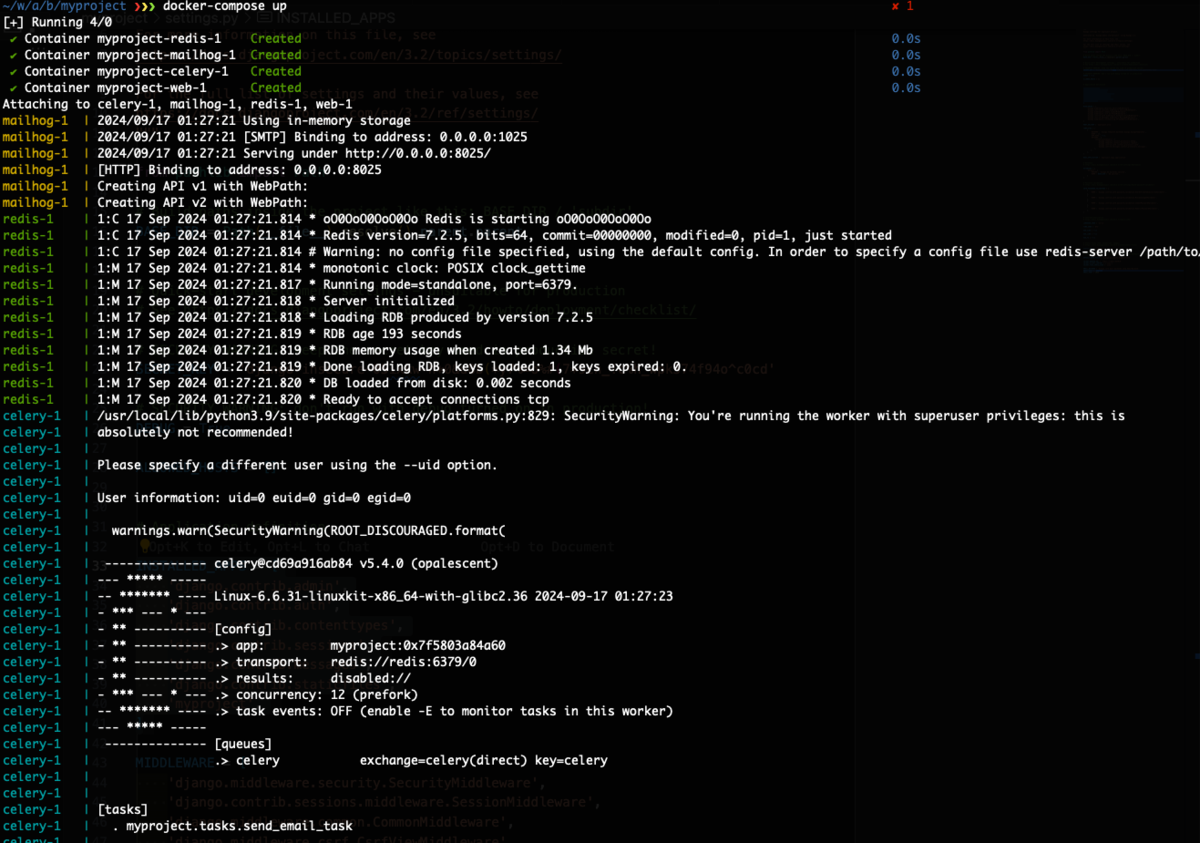
Task: Click the green checkmark beside myproject-web-1
Action: pyautogui.click(x=13, y=88)
